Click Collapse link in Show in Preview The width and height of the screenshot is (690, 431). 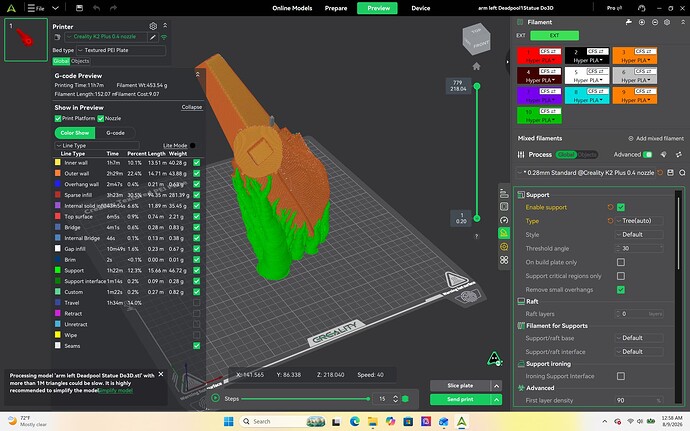191,107
